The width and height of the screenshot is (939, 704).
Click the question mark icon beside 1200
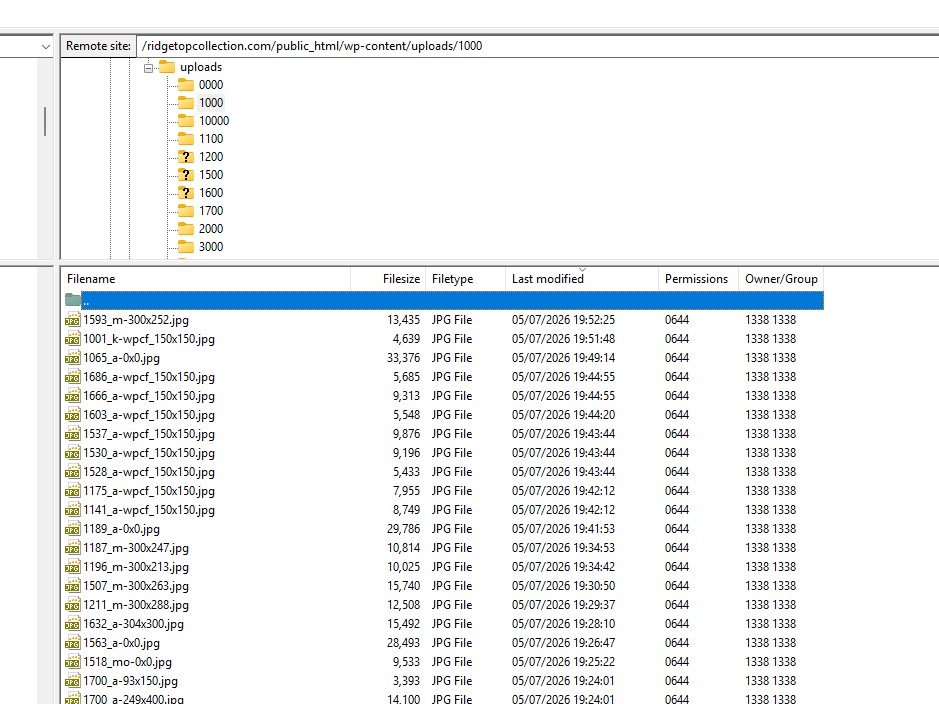click(x=186, y=157)
